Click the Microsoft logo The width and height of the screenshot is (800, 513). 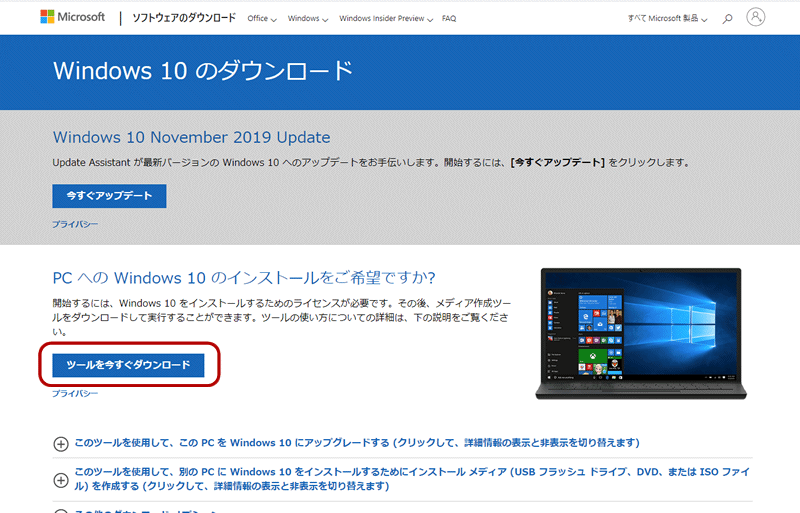(72, 17)
